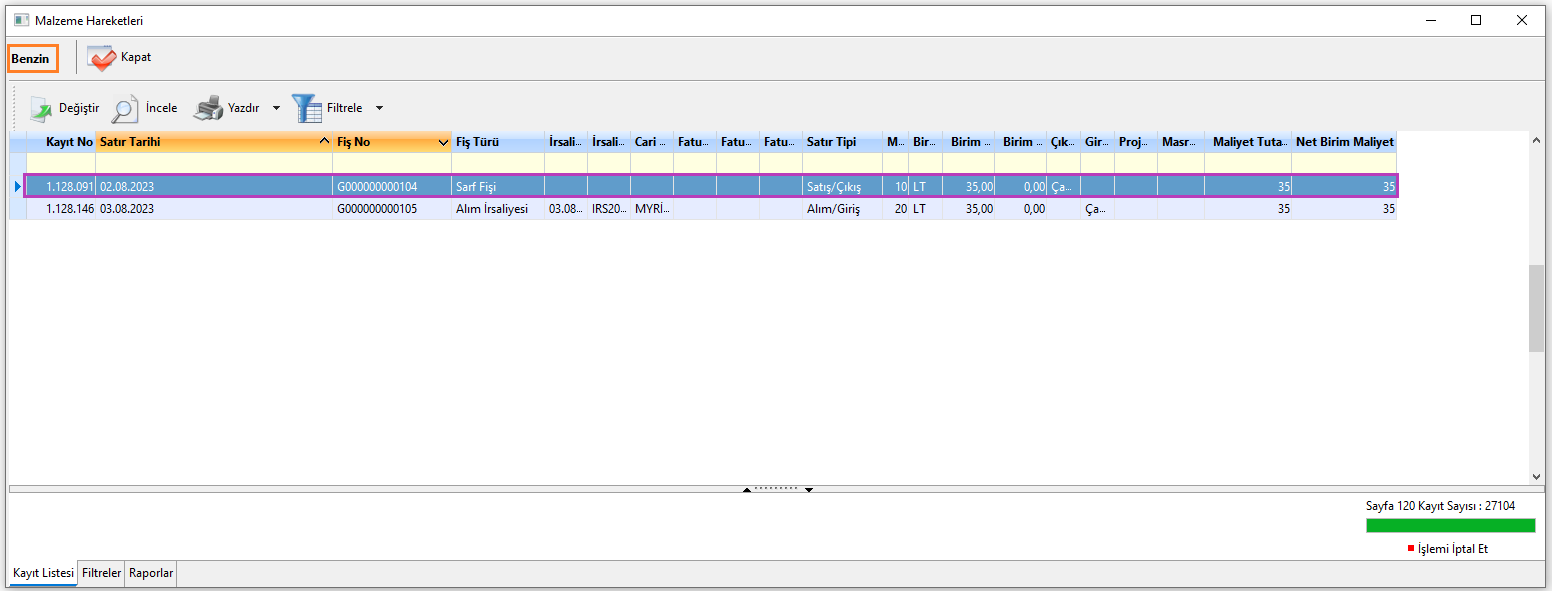Click the red İşlemi İptal Et icon
Image resolution: width=1552 pixels, height=591 pixels.
(x=1411, y=549)
